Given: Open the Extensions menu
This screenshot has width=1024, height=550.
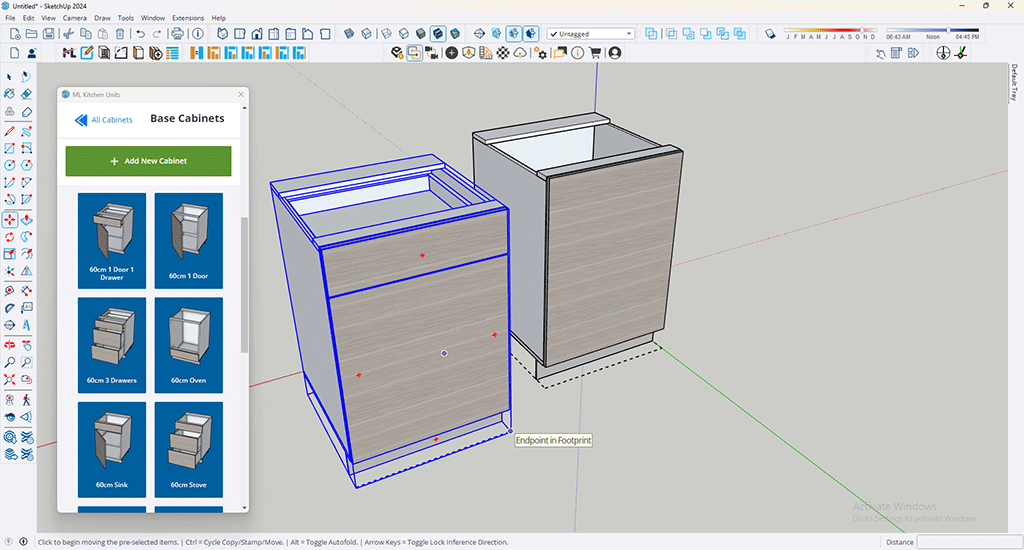Looking at the screenshot, I should pyautogui.click(x=187, y=18).
